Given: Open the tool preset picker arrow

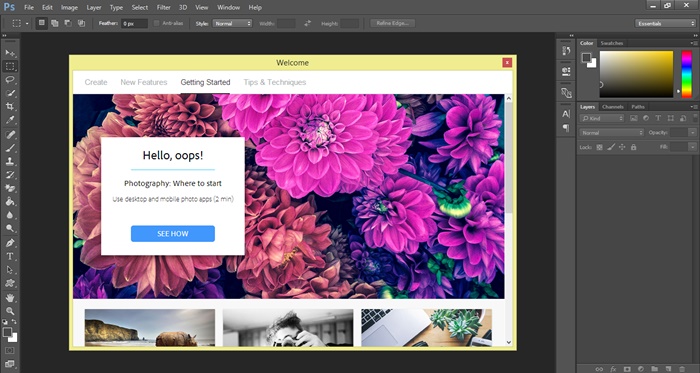Looking at the screenshot, I should coord(27,24).
